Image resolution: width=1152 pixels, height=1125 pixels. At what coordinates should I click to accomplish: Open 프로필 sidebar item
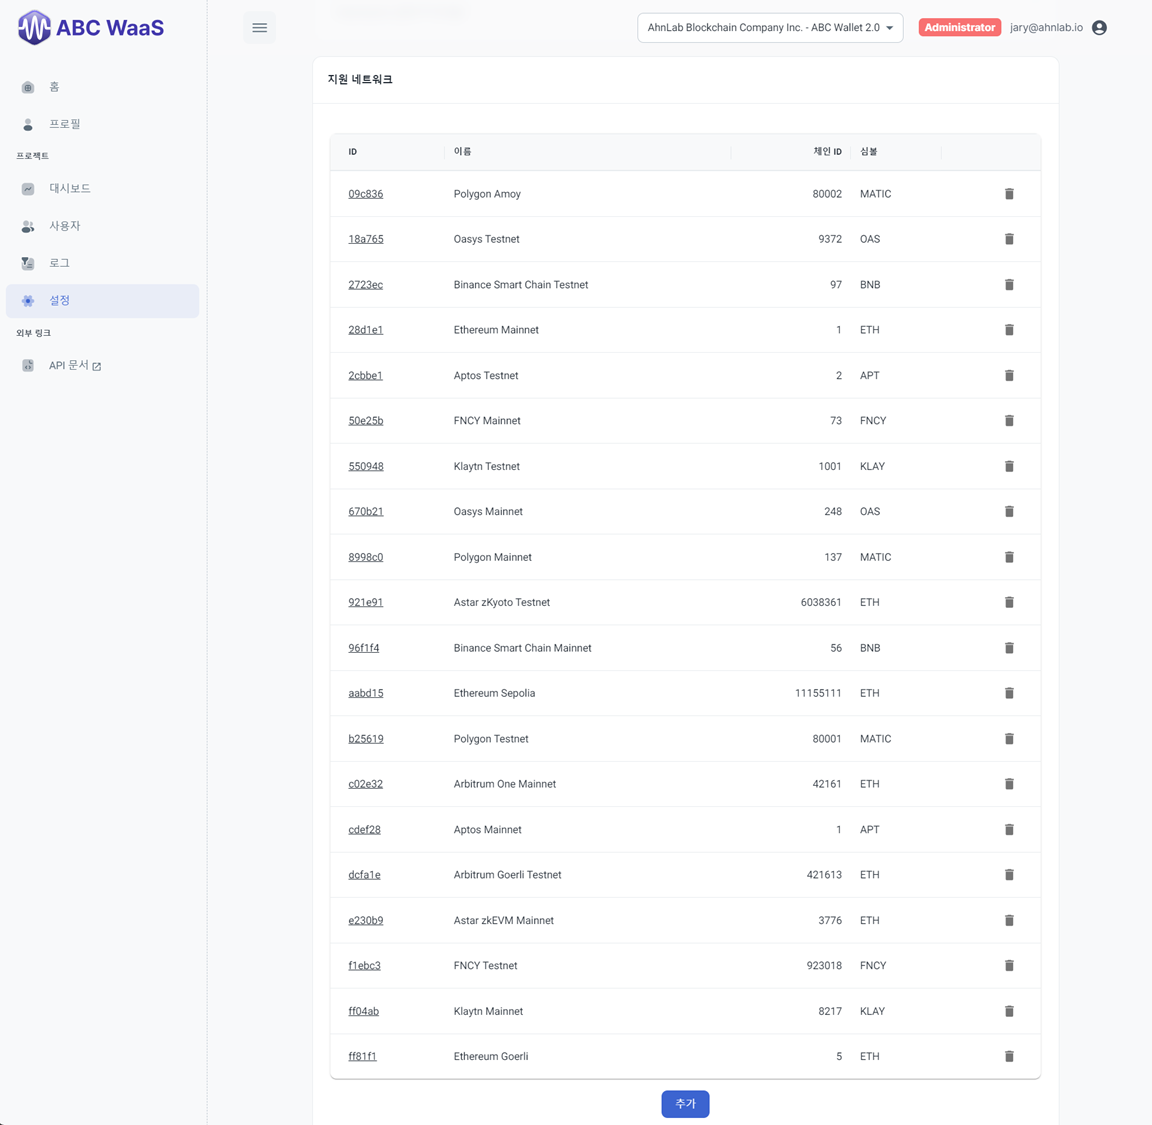tap(102, 124)
